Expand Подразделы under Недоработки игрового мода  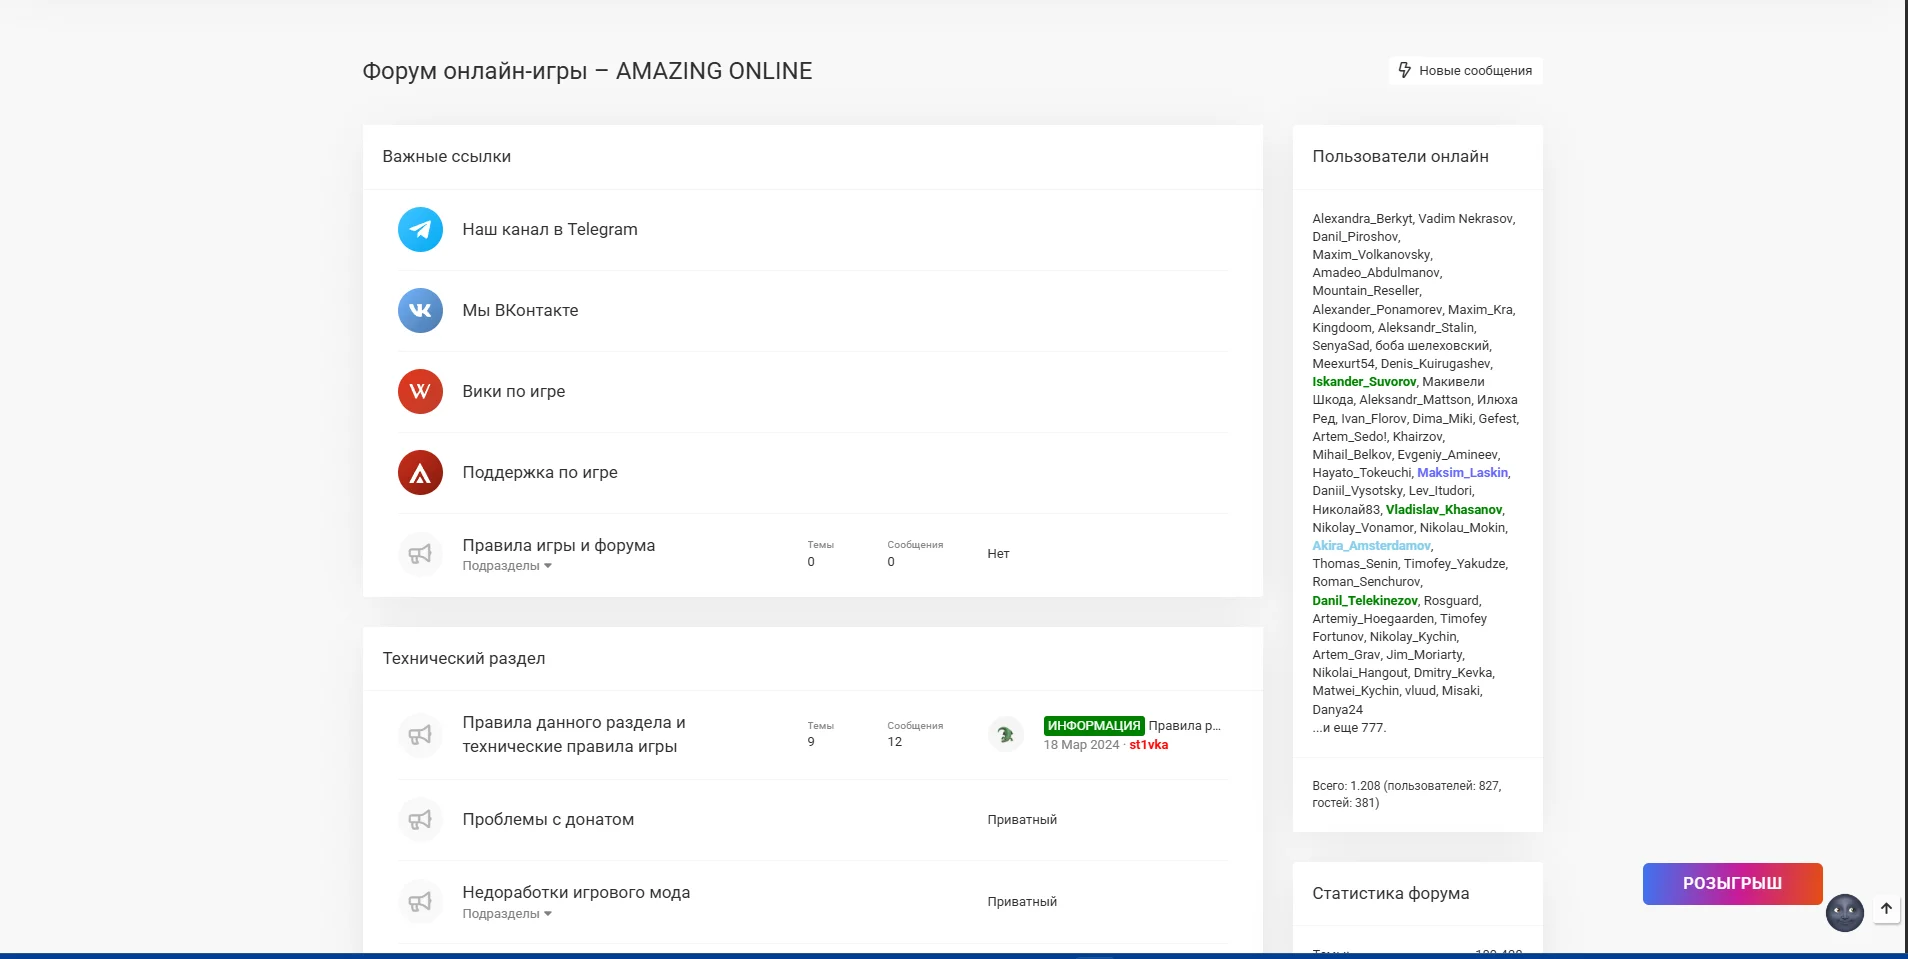(x=506, y=914)
